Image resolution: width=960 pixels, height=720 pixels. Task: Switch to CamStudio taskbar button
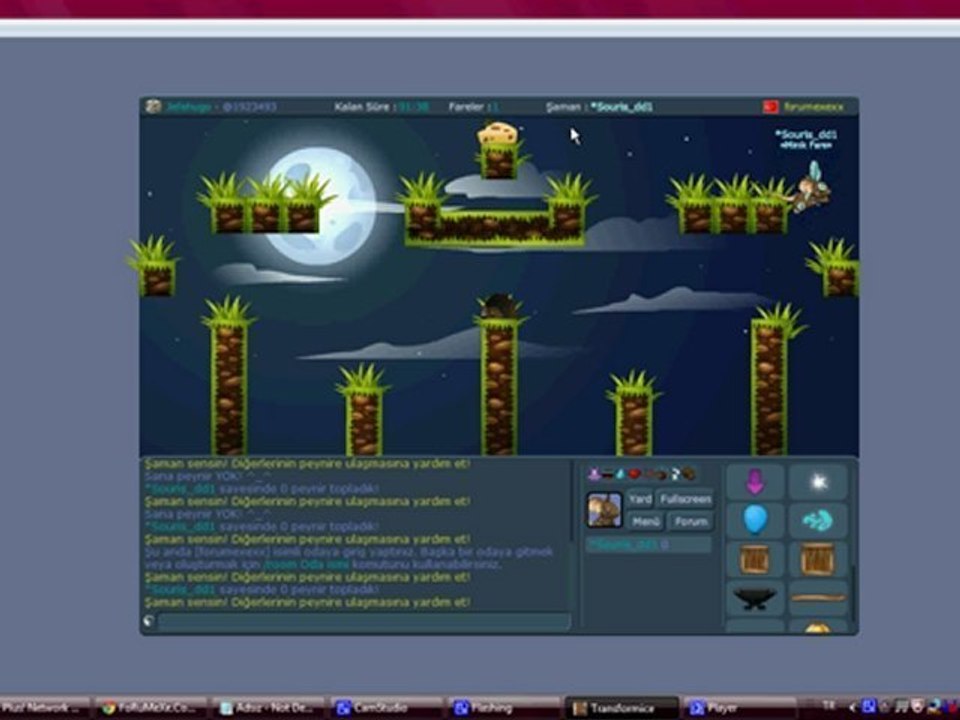[x=387, y=708]
